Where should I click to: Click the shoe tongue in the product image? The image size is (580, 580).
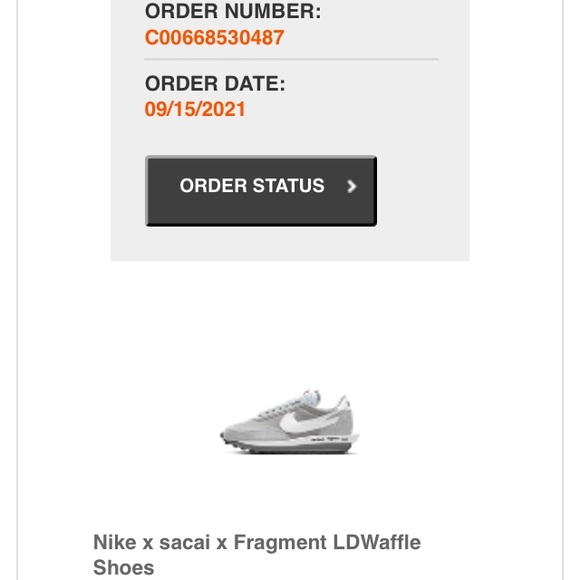click(x=312, y=397)
